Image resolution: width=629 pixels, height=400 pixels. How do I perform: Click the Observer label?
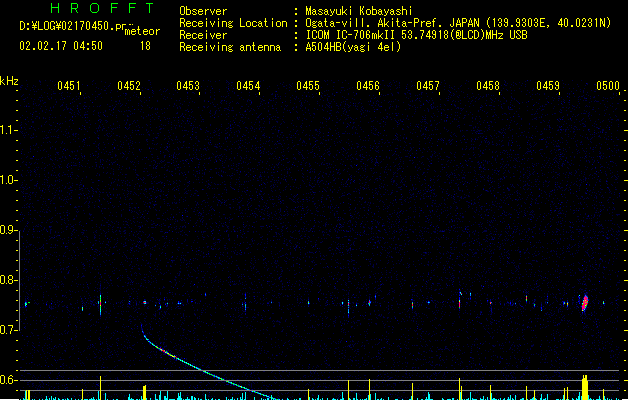[203, 11]
